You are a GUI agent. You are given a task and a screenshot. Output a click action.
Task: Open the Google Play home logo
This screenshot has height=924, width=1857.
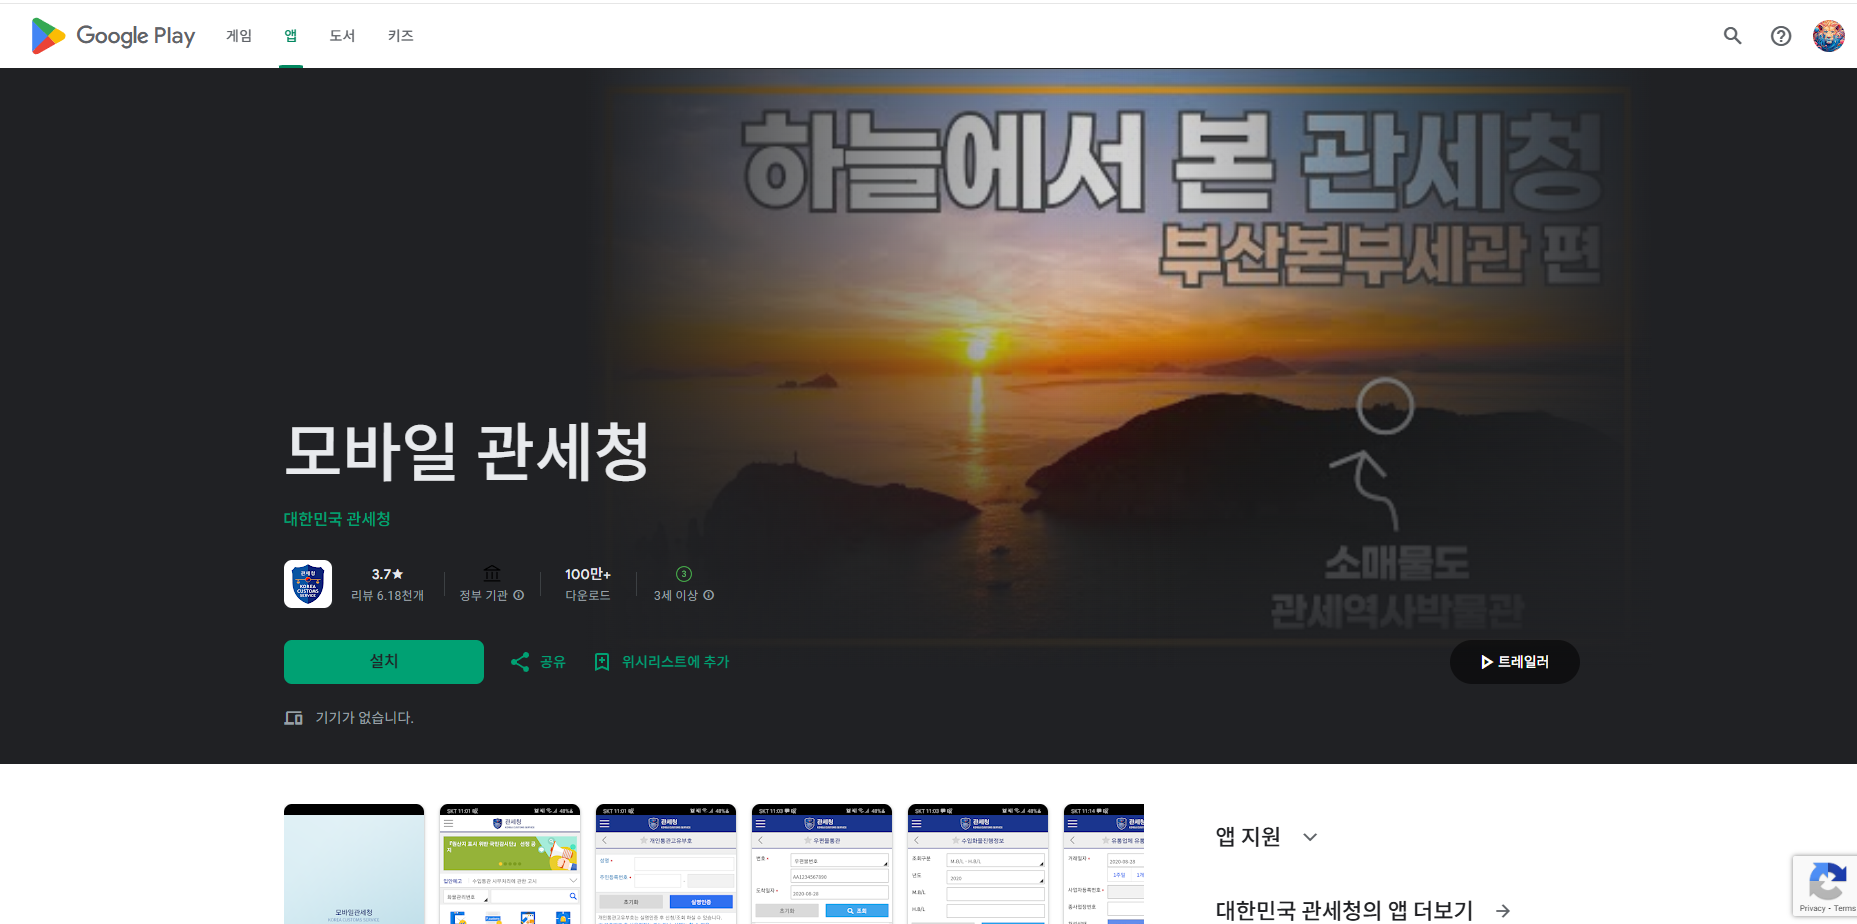[112, 35]
